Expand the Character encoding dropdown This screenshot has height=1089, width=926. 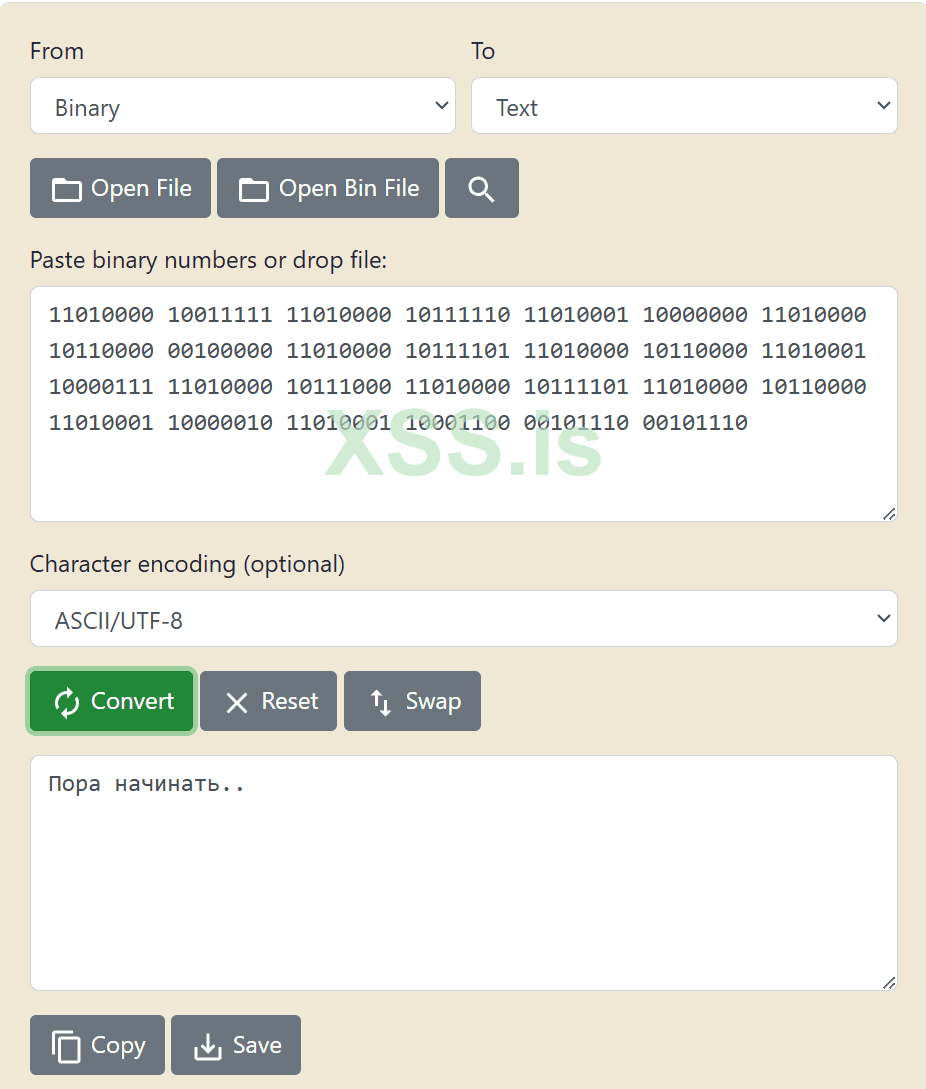coord(464,619)
